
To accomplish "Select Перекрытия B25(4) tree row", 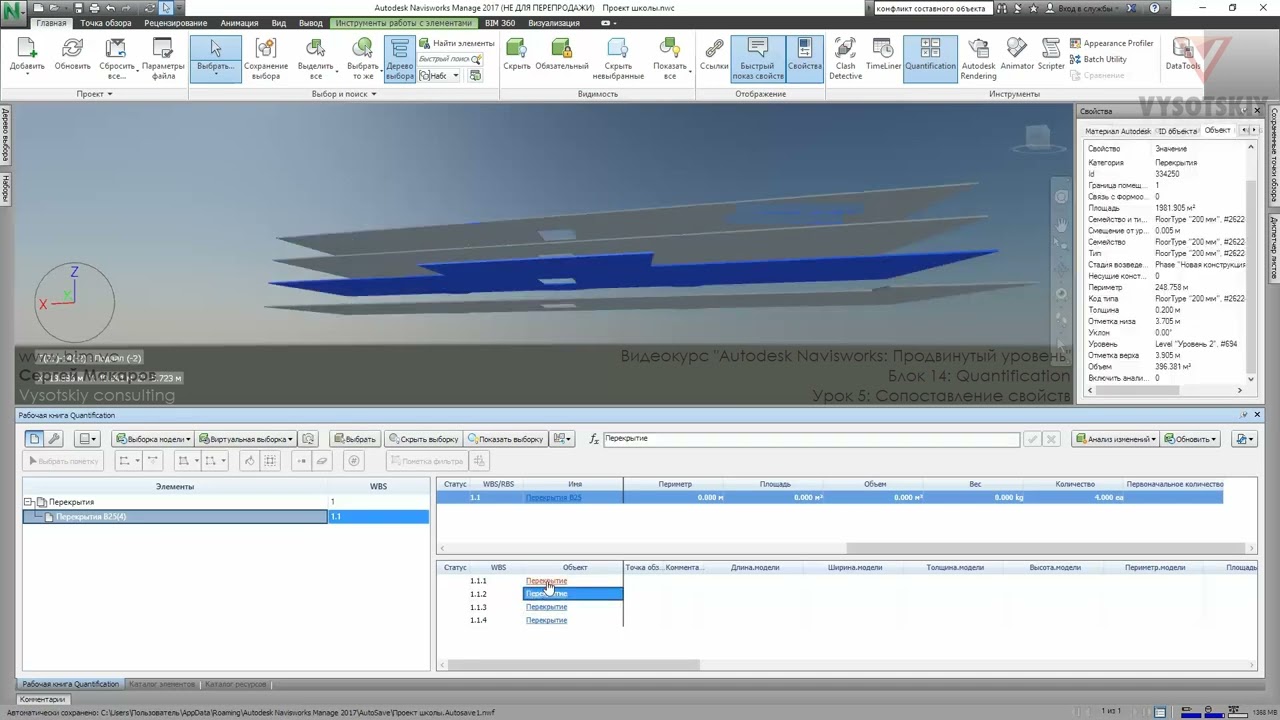I will tap(175, 516).
